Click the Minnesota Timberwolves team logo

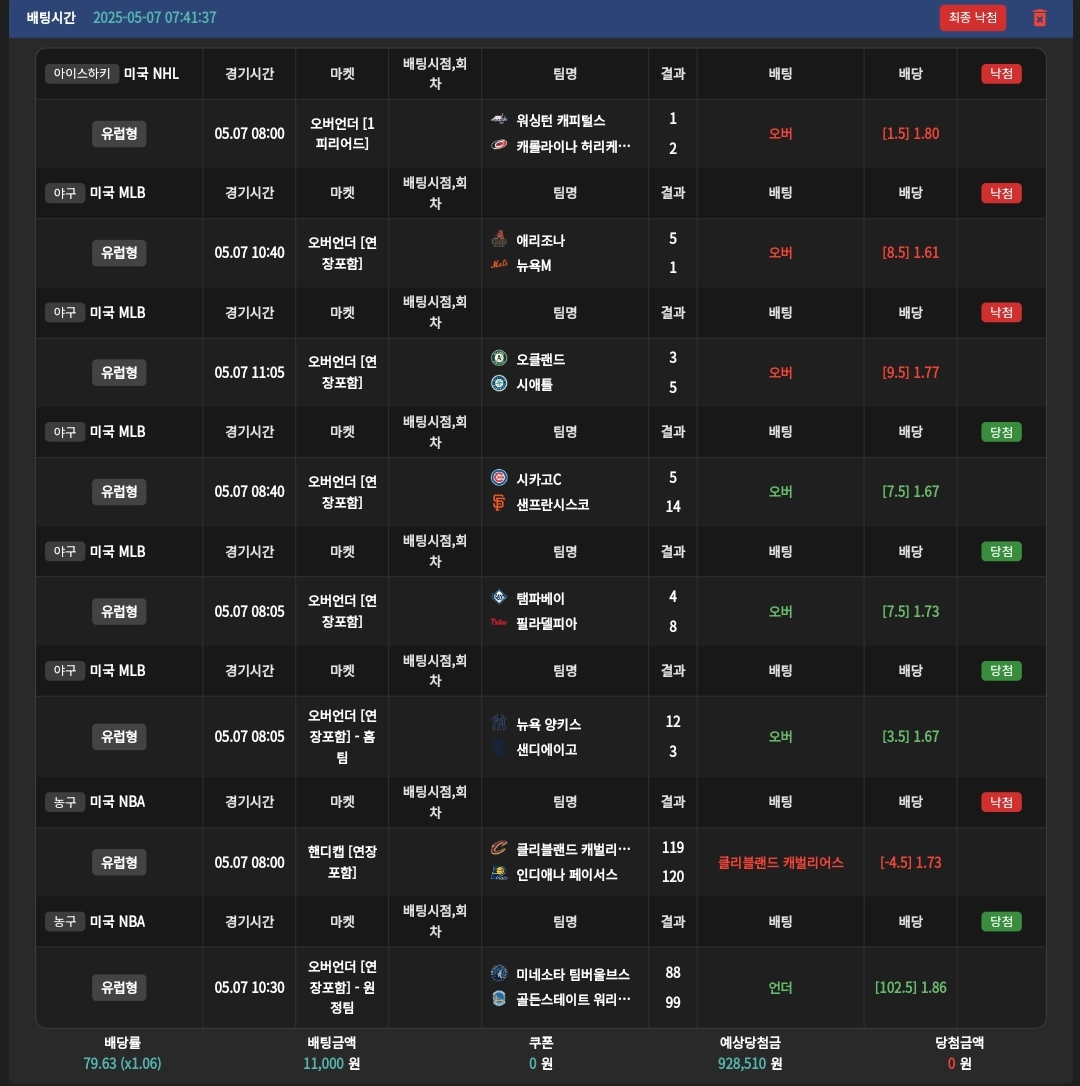point(499,973)
